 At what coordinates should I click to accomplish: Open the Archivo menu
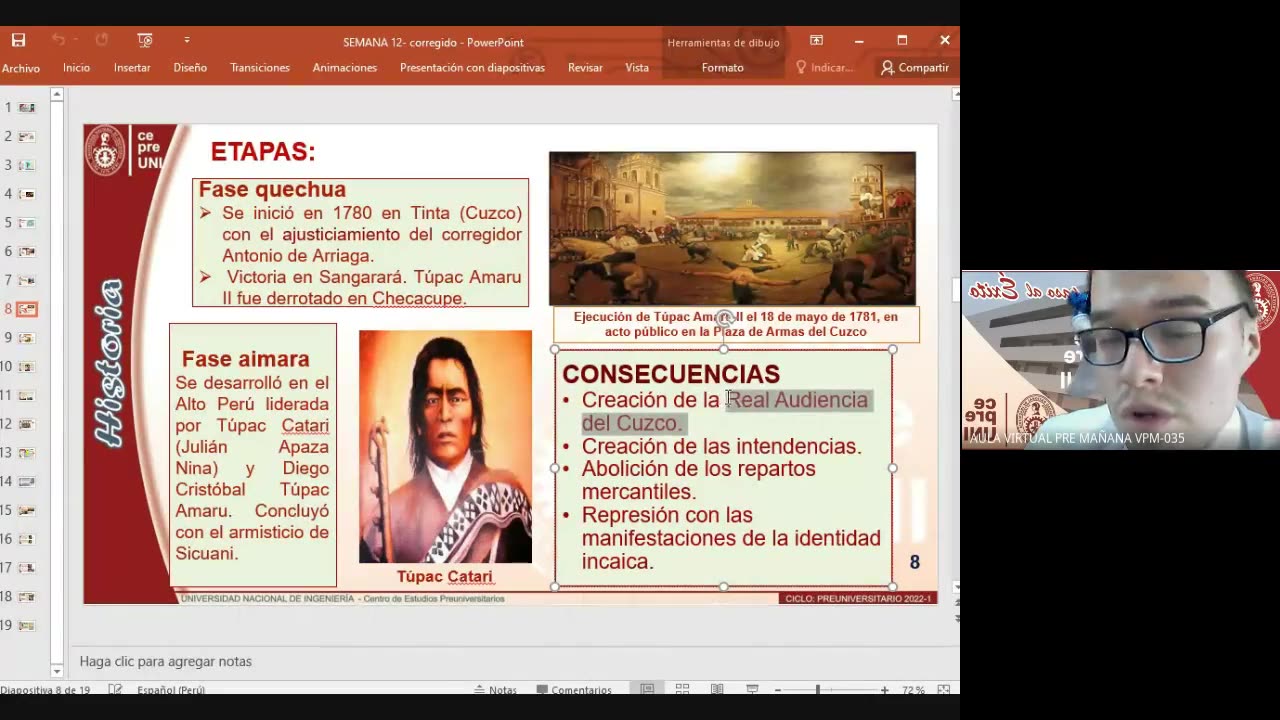pos(20,68)
